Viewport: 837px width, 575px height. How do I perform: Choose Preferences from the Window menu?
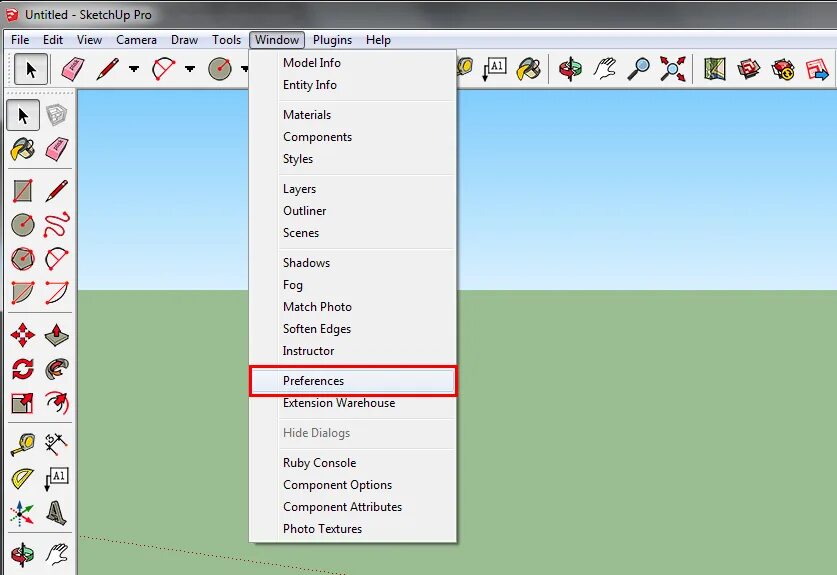point(353,381)
